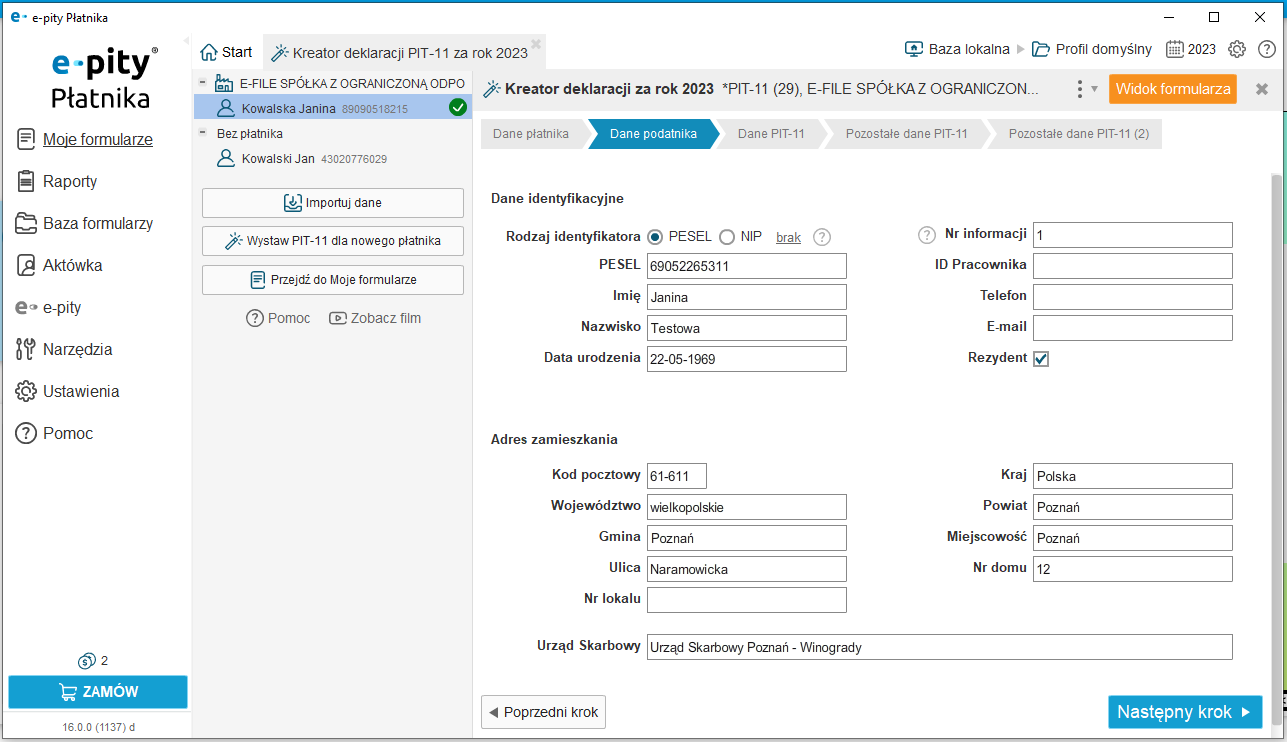Click help icon beside Nr informacji

[926, 235]
